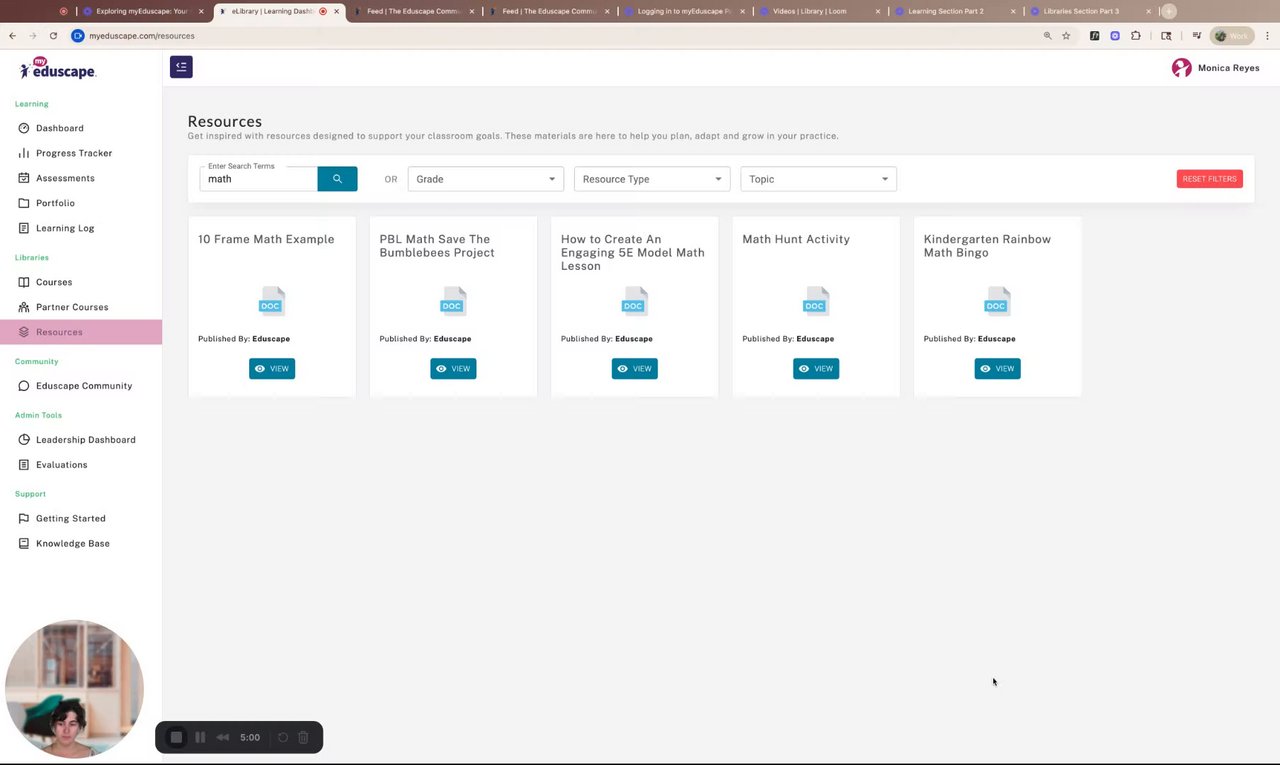Click the Loom webcam bubble

pos(74,690)
